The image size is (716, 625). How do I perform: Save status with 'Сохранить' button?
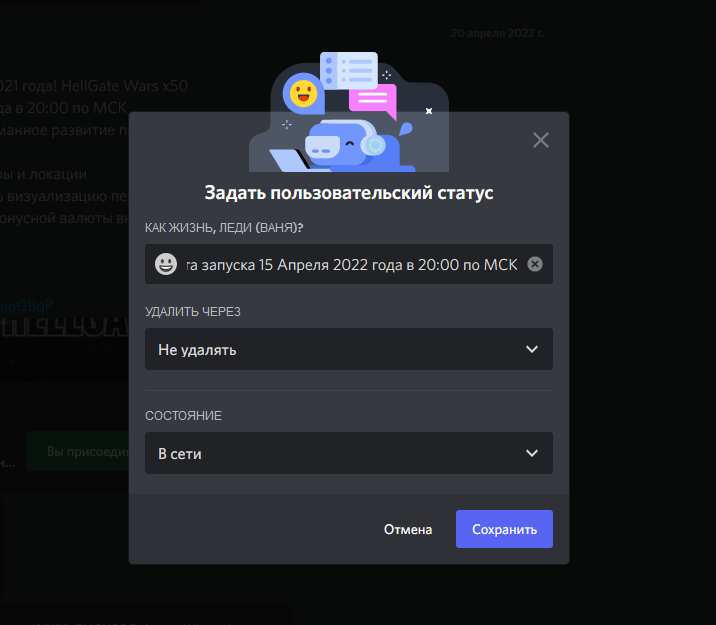pos(504,529)
